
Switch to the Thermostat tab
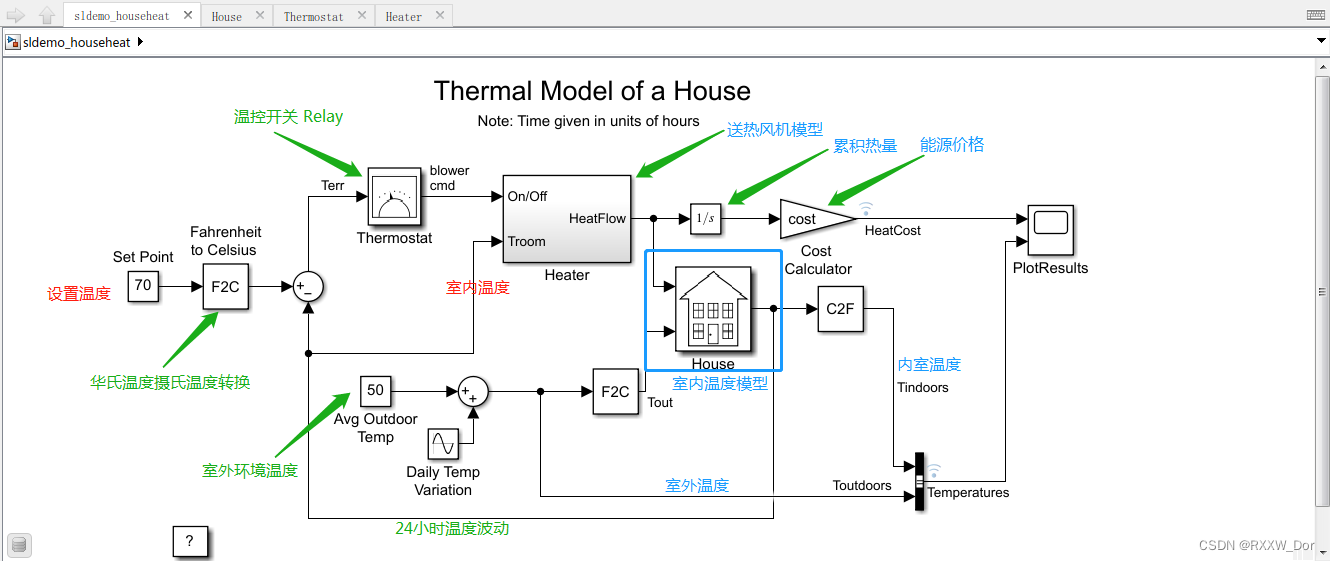tap(313, 16)
